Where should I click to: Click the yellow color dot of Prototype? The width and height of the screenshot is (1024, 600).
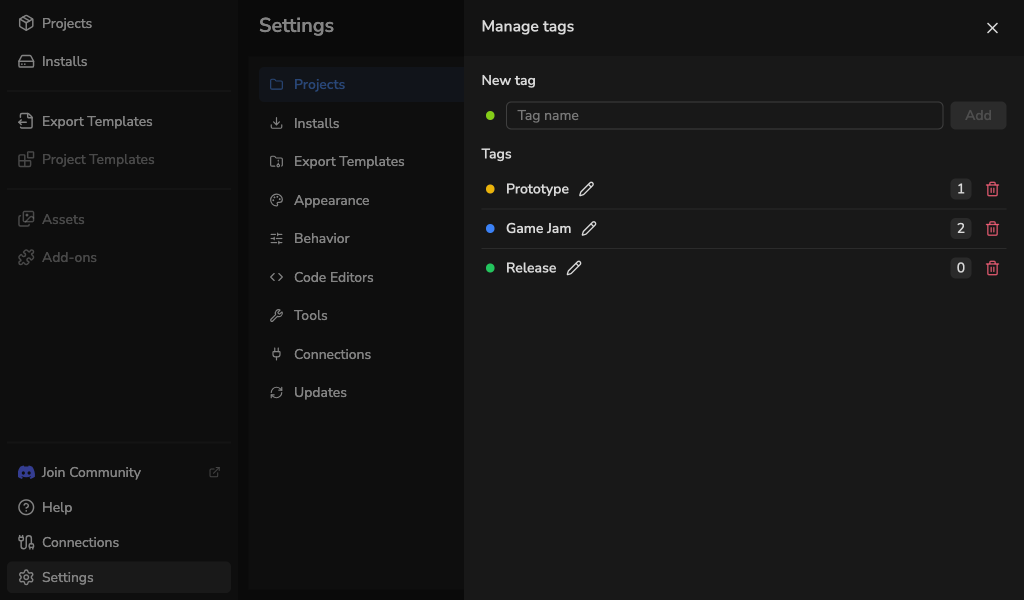coord(490,189)
